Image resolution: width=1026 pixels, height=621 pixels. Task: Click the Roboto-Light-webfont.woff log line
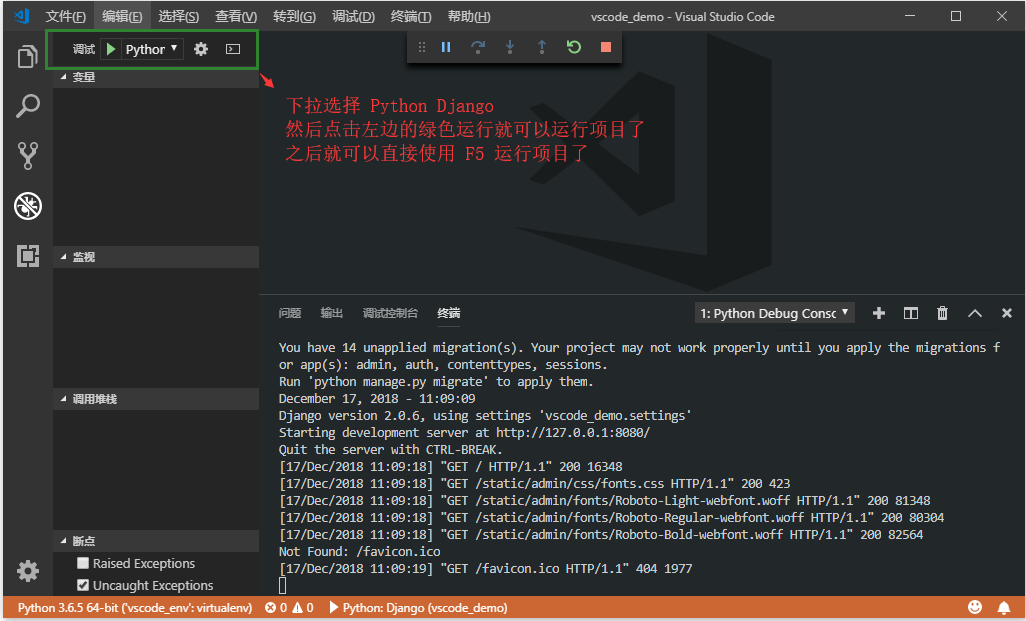pyautogui.click(x=605, y=501)
